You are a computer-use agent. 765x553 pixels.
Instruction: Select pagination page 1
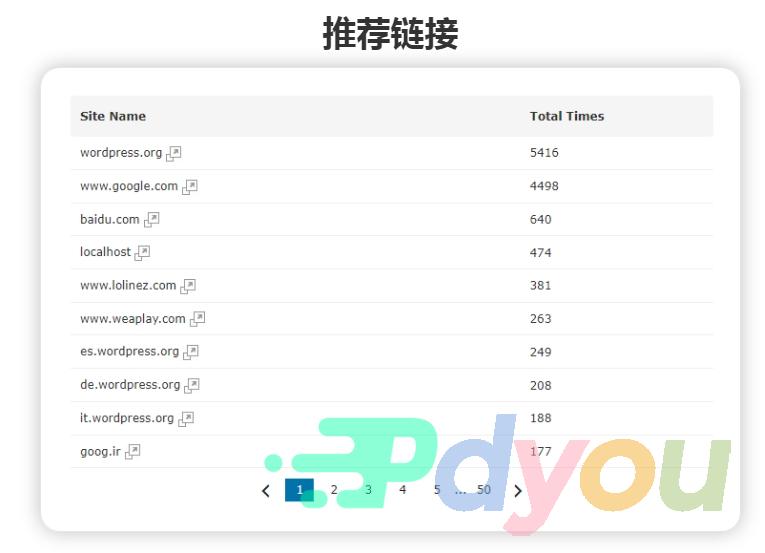pos(299,490)
